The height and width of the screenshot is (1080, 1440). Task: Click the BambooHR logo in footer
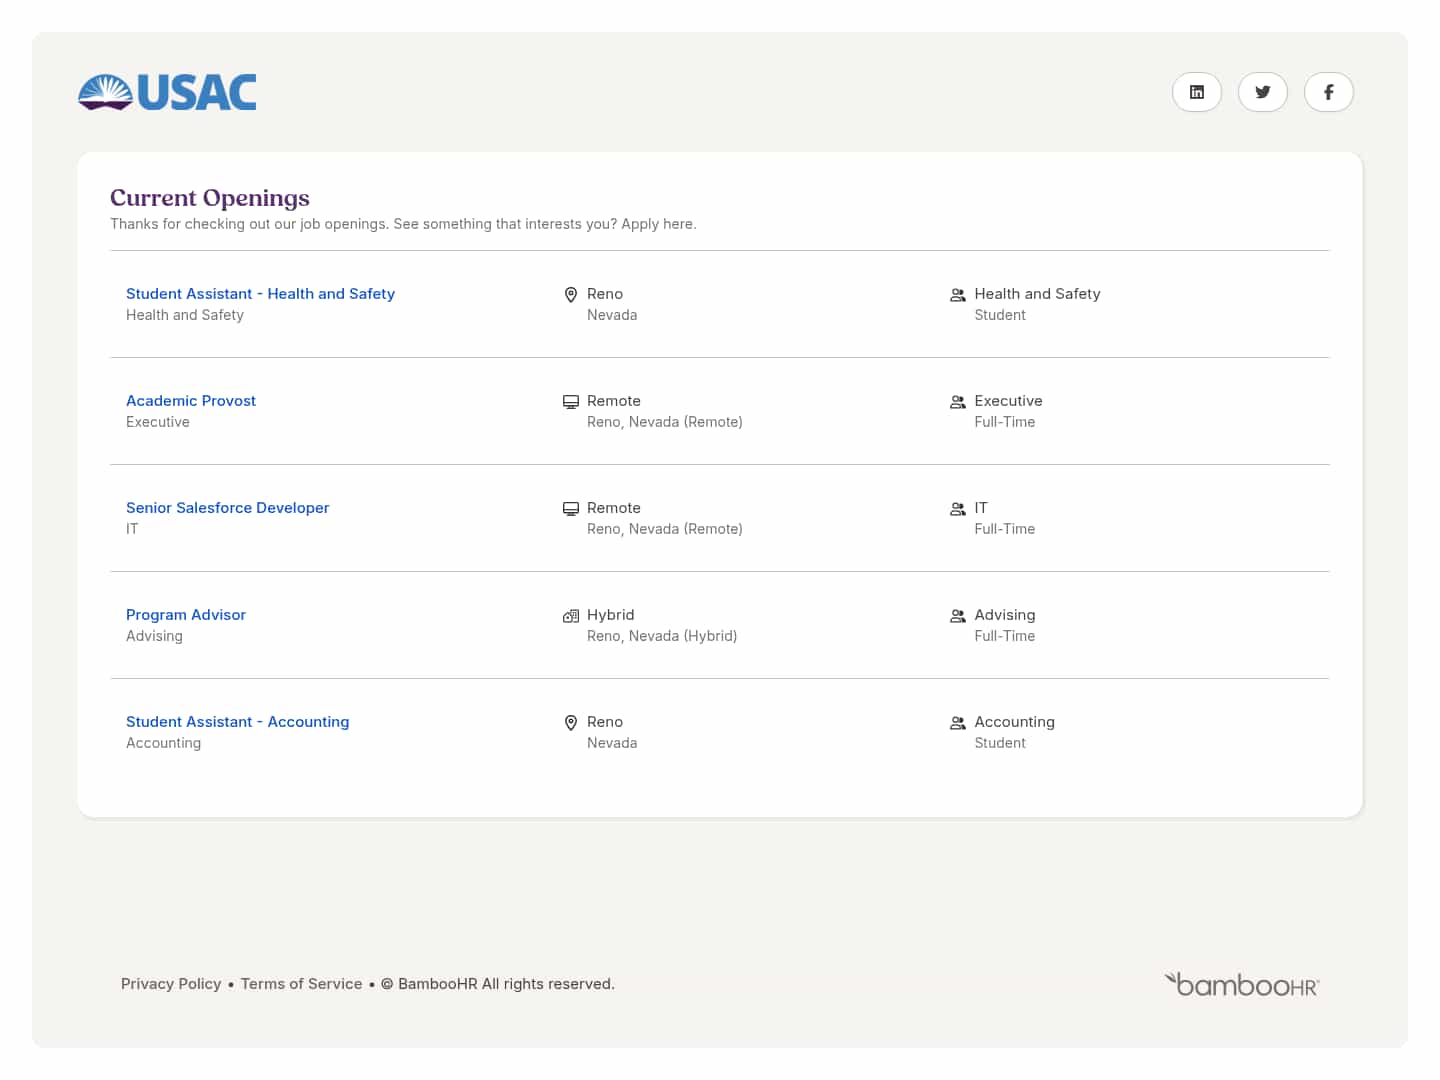tap(1241, 985)
